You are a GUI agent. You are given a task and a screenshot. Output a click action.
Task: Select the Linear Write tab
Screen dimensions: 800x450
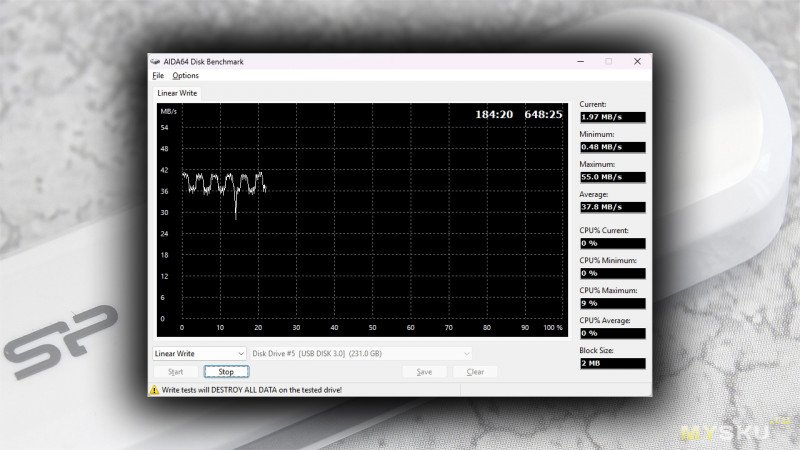pos(178,93)
